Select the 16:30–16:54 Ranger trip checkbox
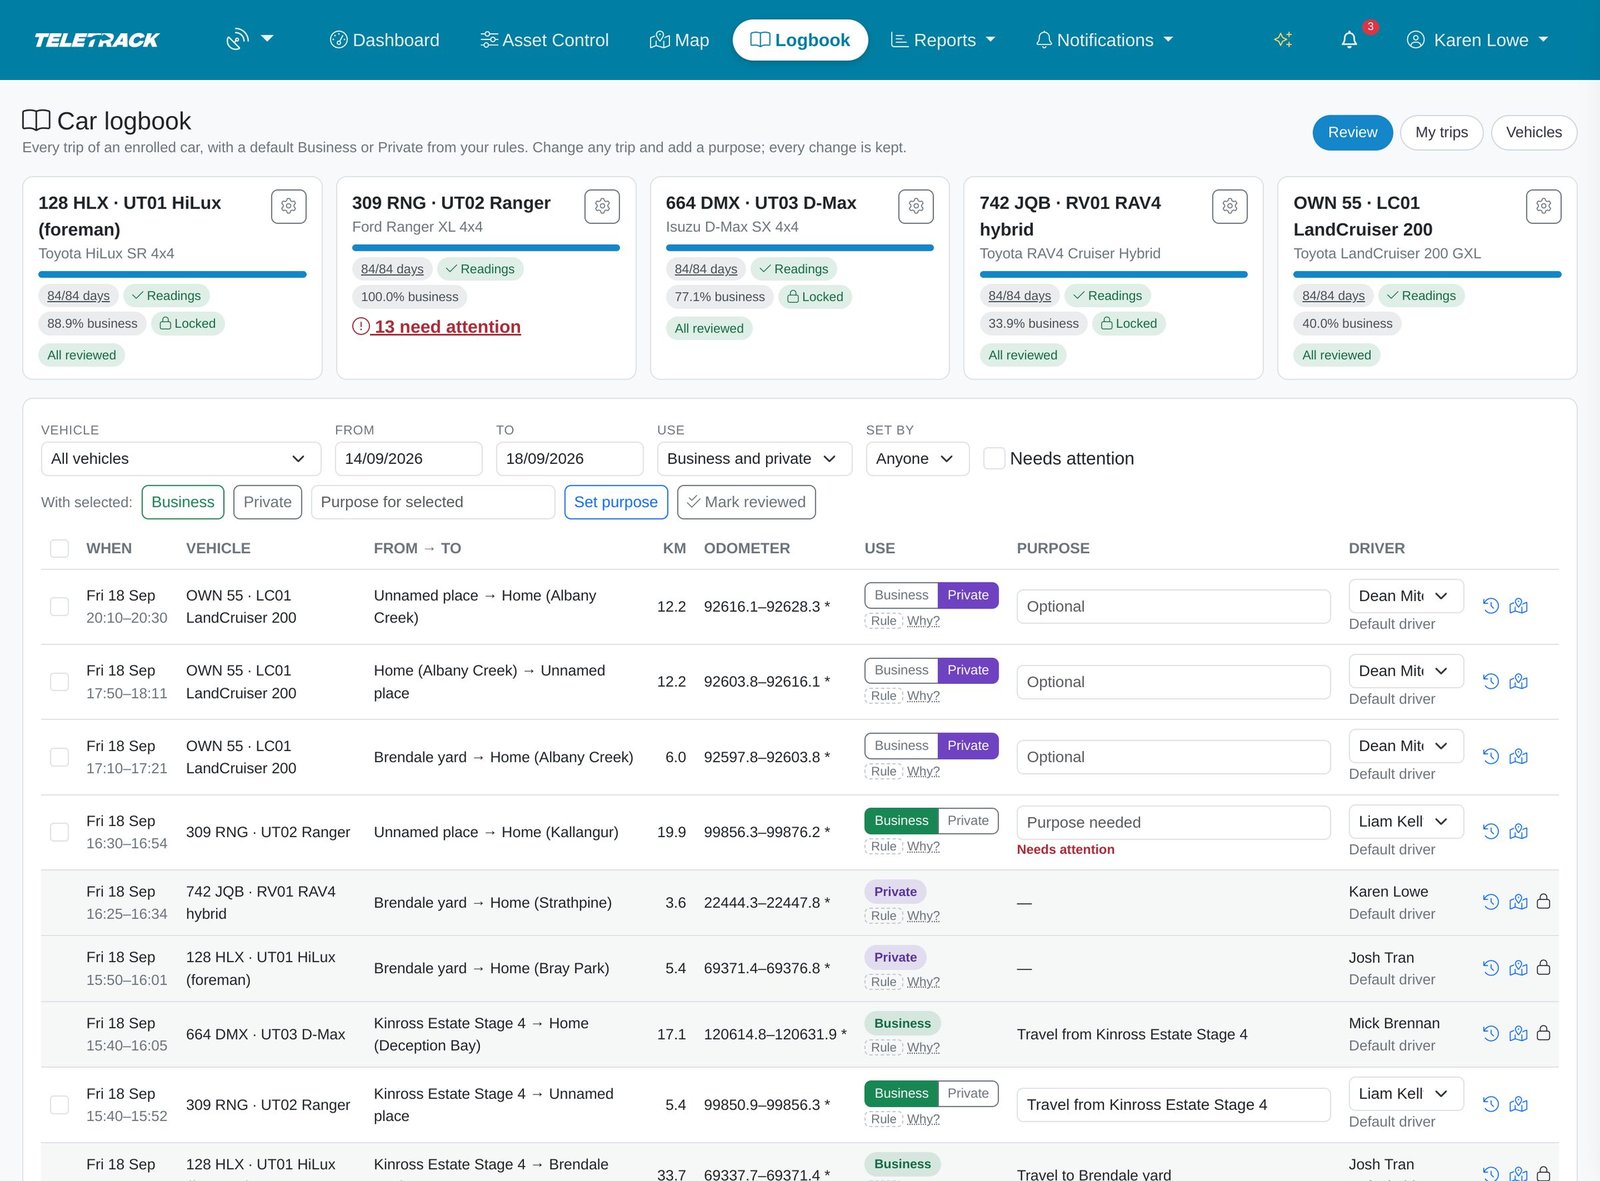1600x1181 pixels. (59, 832)
